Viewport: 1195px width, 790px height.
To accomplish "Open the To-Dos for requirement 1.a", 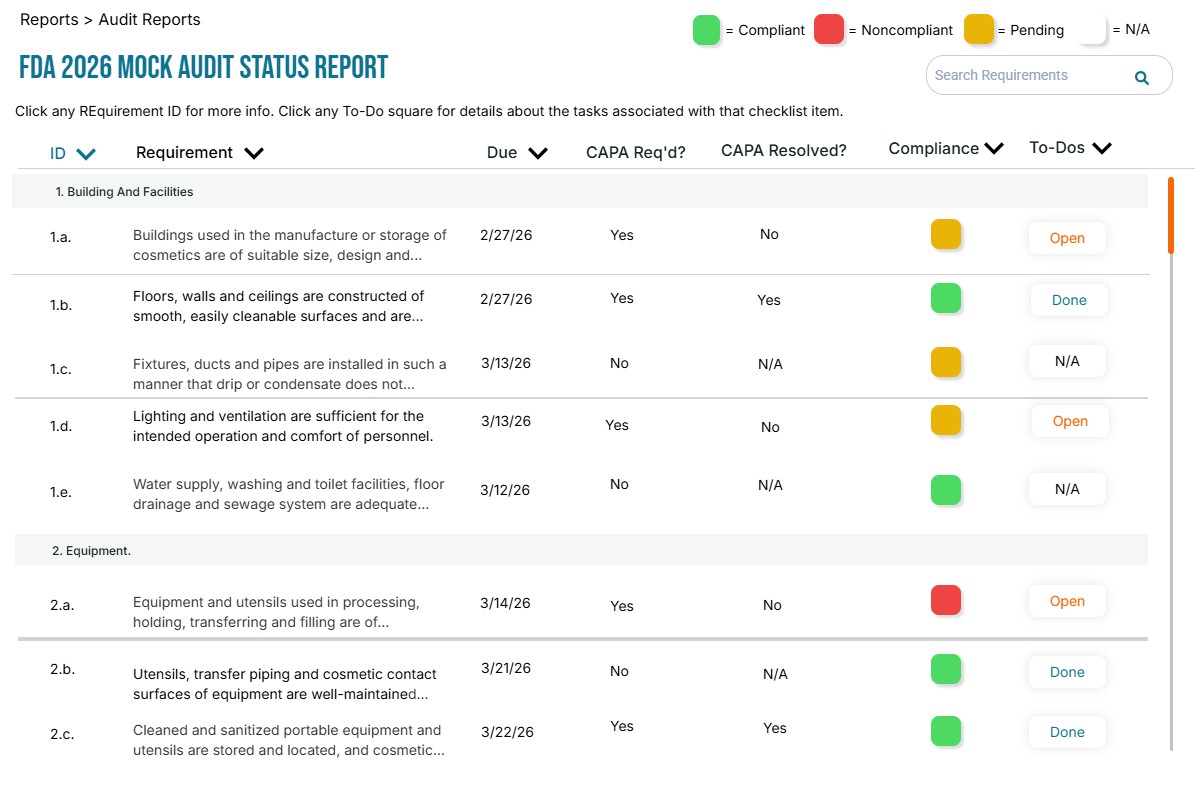I will (1067, 238).
